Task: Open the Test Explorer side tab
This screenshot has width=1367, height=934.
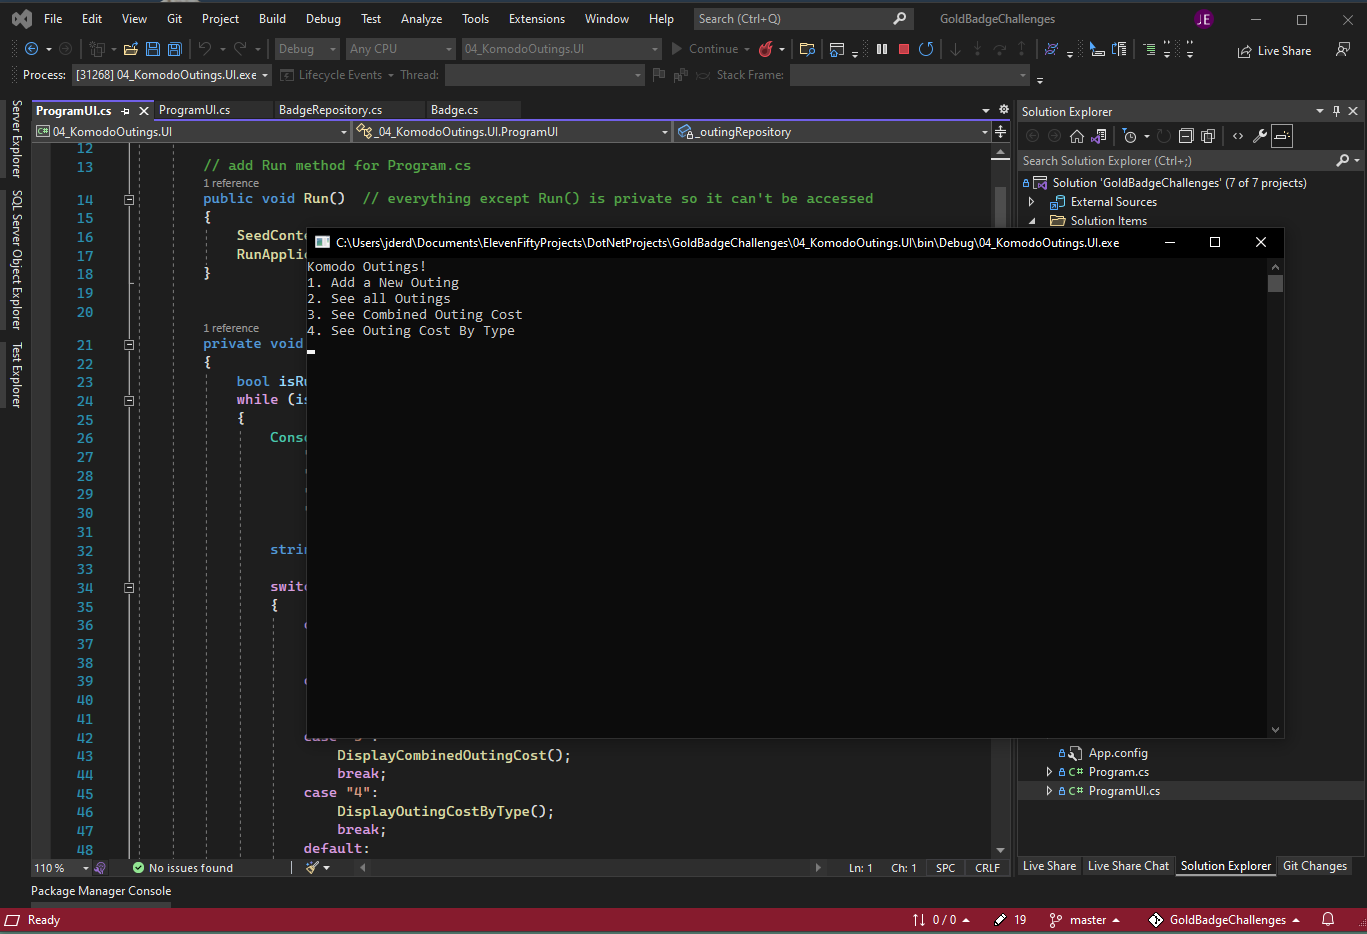Action: tap(16, 375)
